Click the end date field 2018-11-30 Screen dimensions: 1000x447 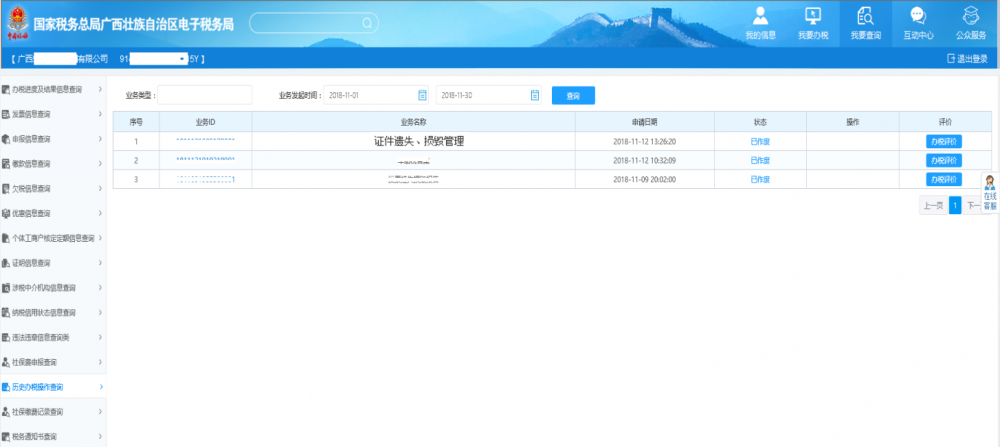489,95
